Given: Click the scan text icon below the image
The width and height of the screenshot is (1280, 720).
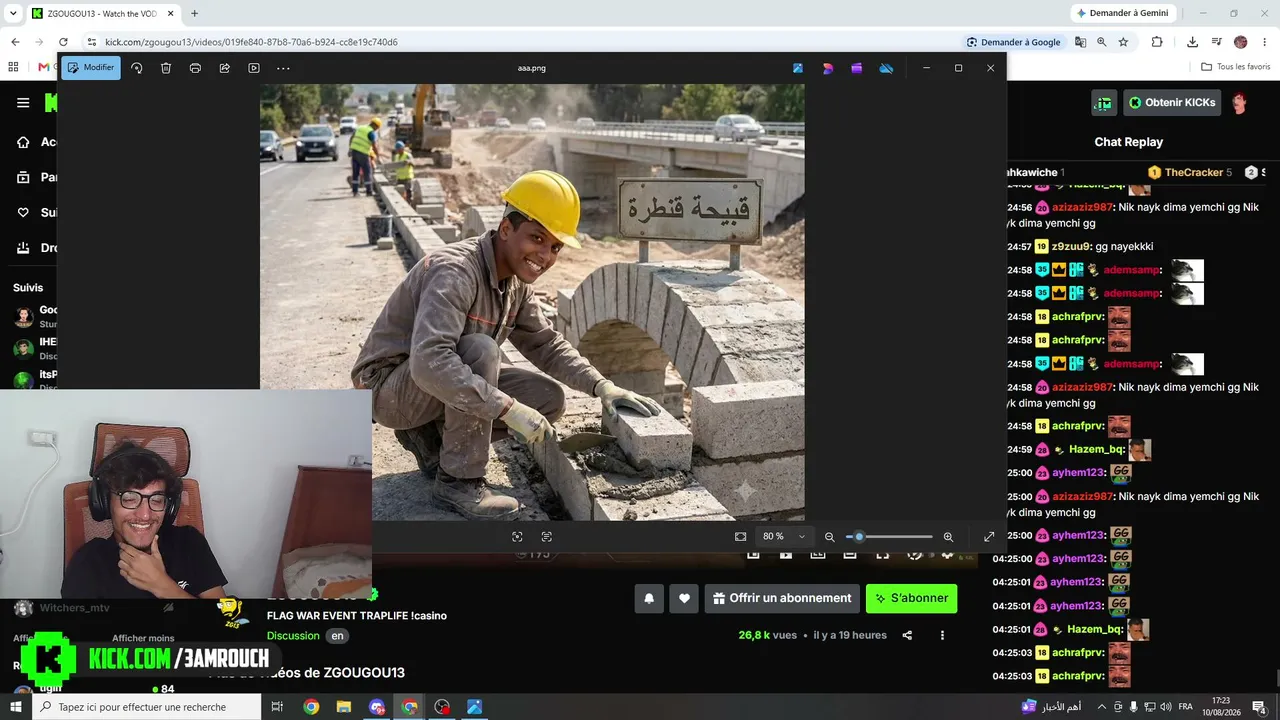Looking at the screenshot, I should click(546, 537).
